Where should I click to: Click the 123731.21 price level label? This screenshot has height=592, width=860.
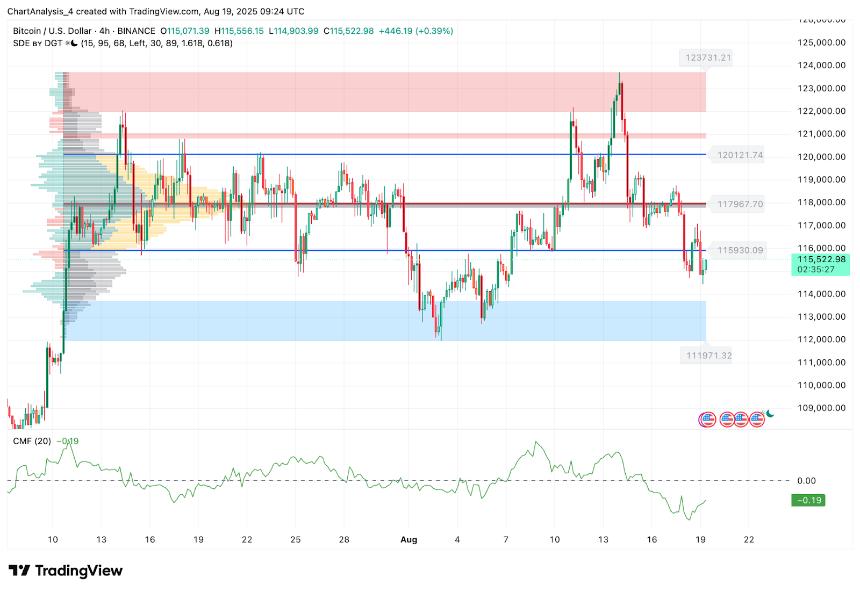pos(709,58)
